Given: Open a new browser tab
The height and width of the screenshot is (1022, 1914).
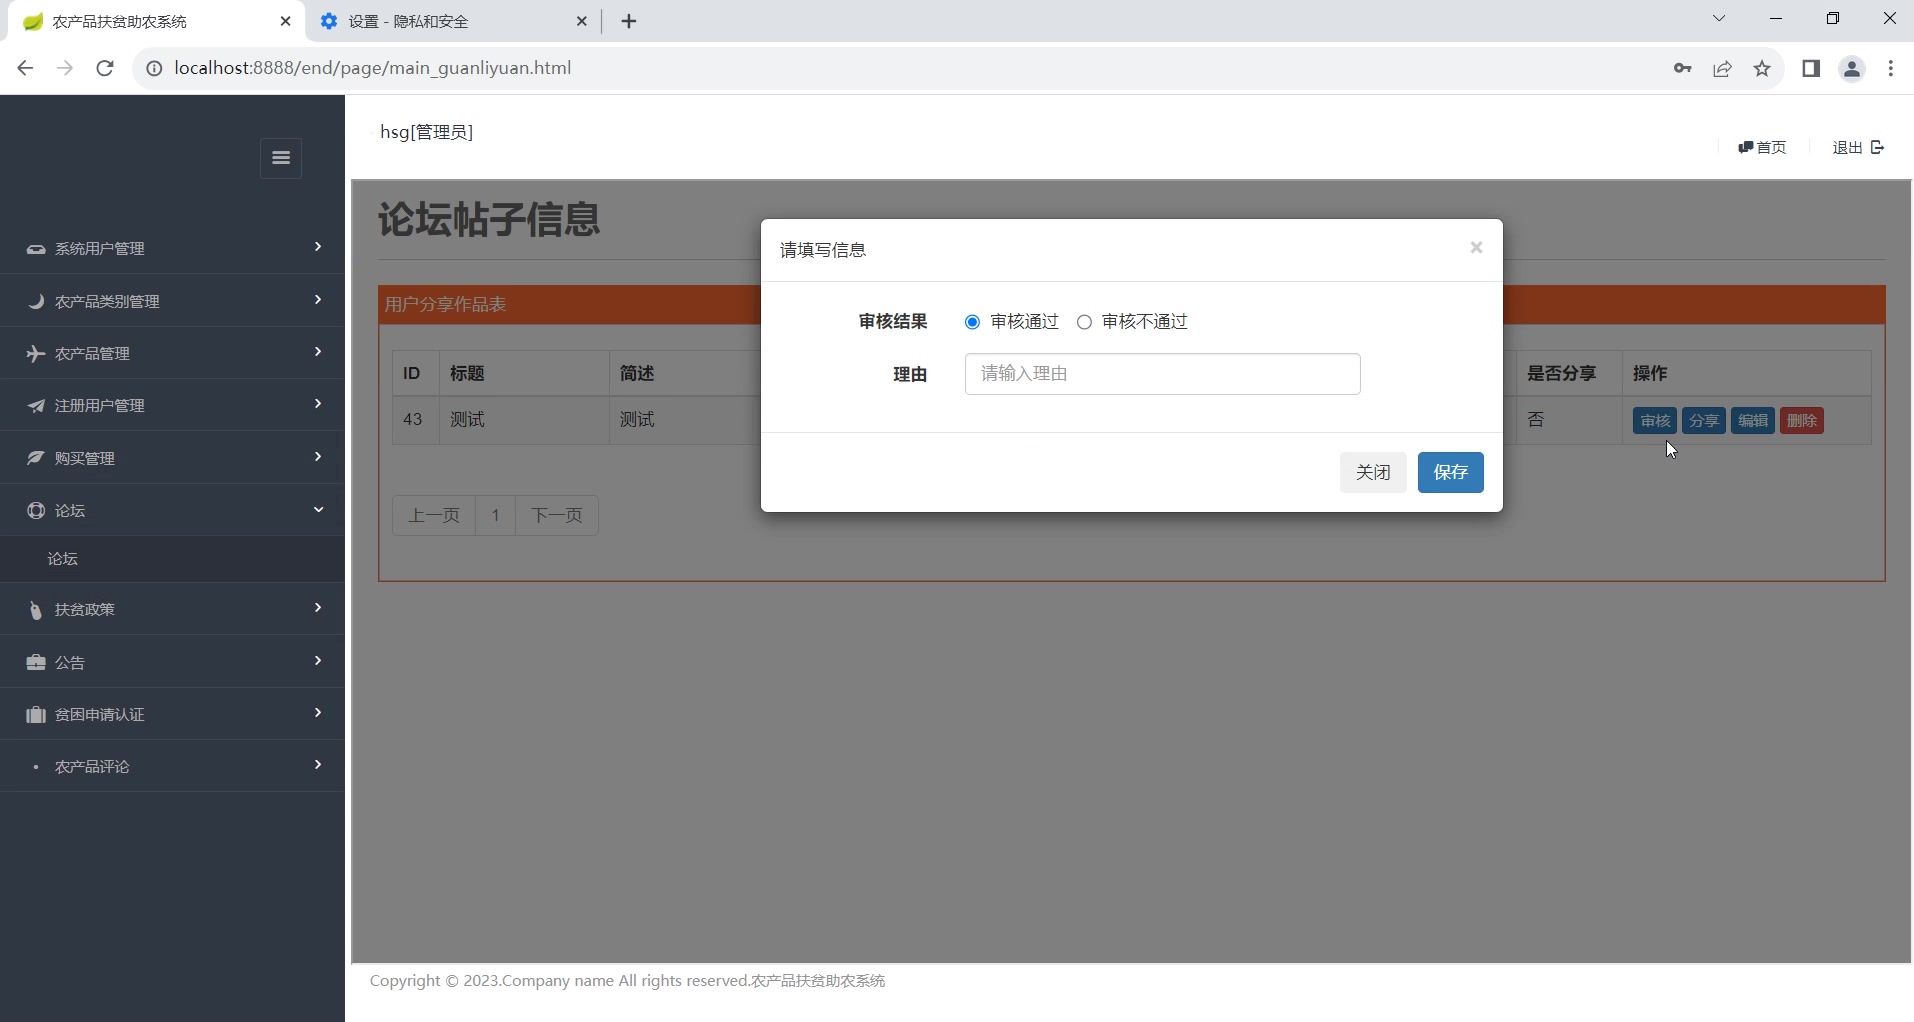Looking at the screenshot, I should [x=629, y=21].
